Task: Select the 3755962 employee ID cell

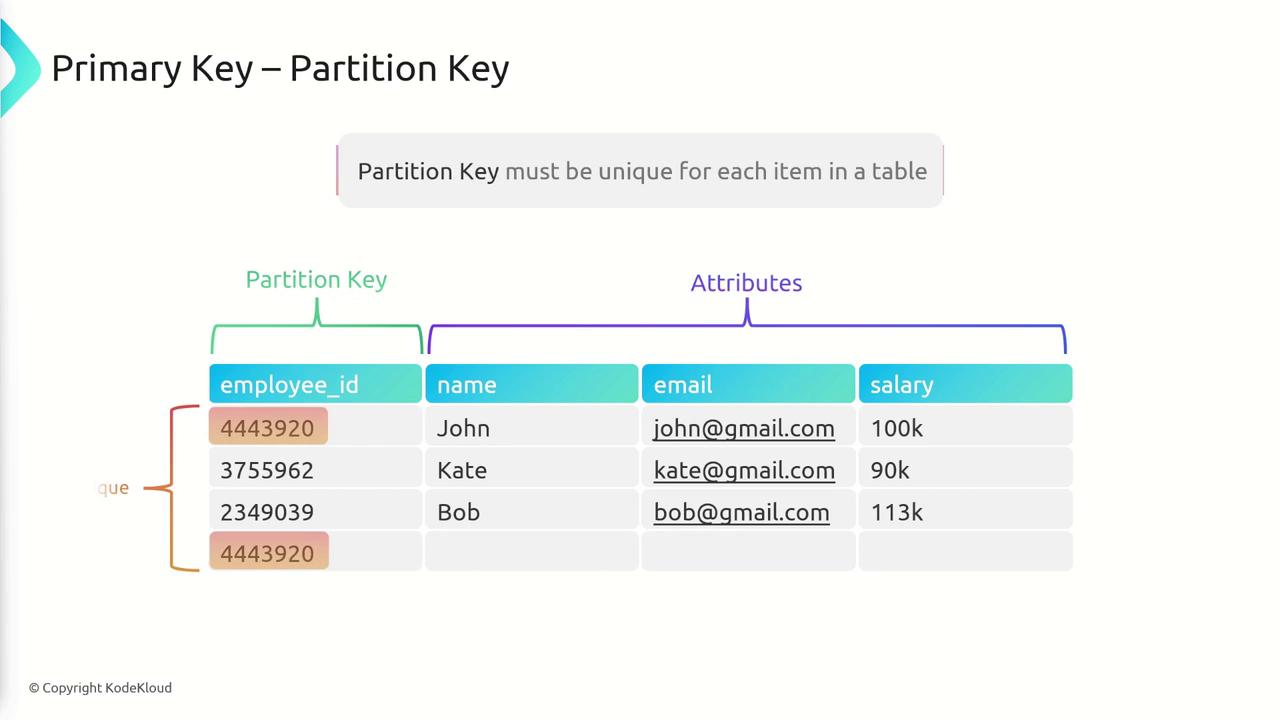Action: pyautogui.click(x=267, y=470)
